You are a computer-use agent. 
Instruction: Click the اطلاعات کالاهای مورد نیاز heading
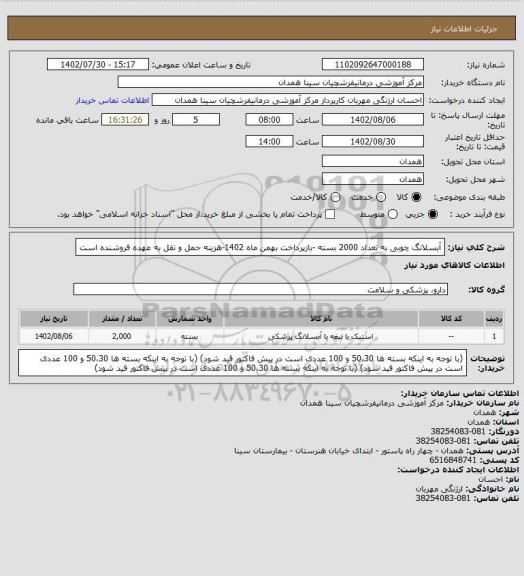[x=454, y=265]
